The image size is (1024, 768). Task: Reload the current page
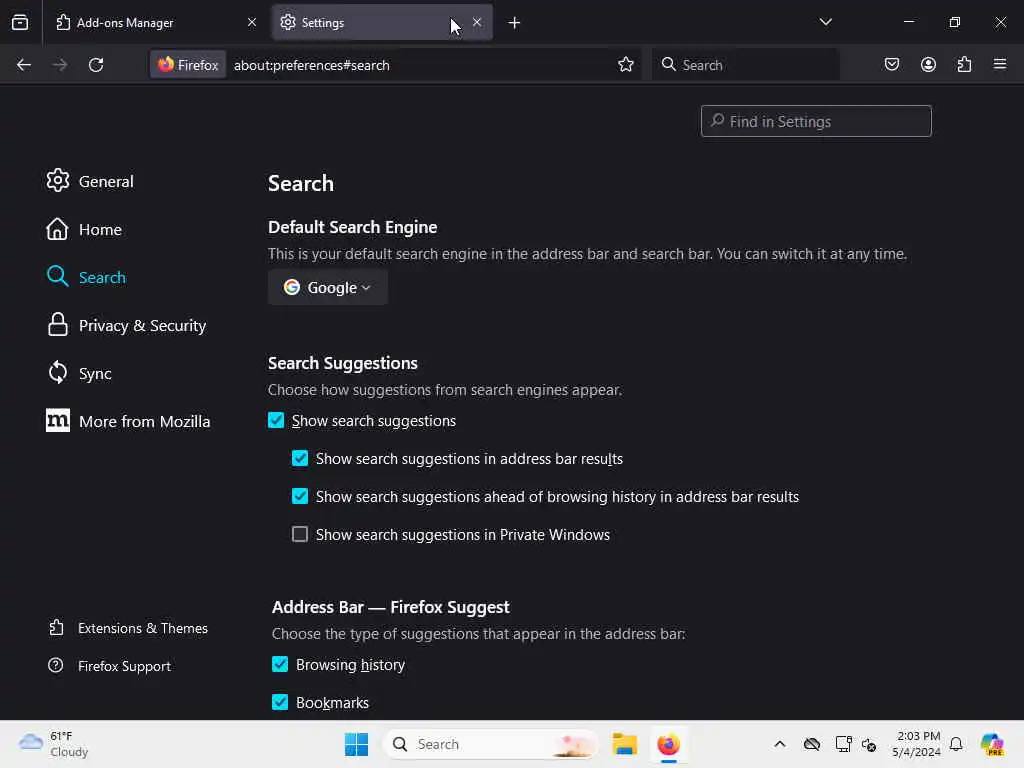[96, 65]
